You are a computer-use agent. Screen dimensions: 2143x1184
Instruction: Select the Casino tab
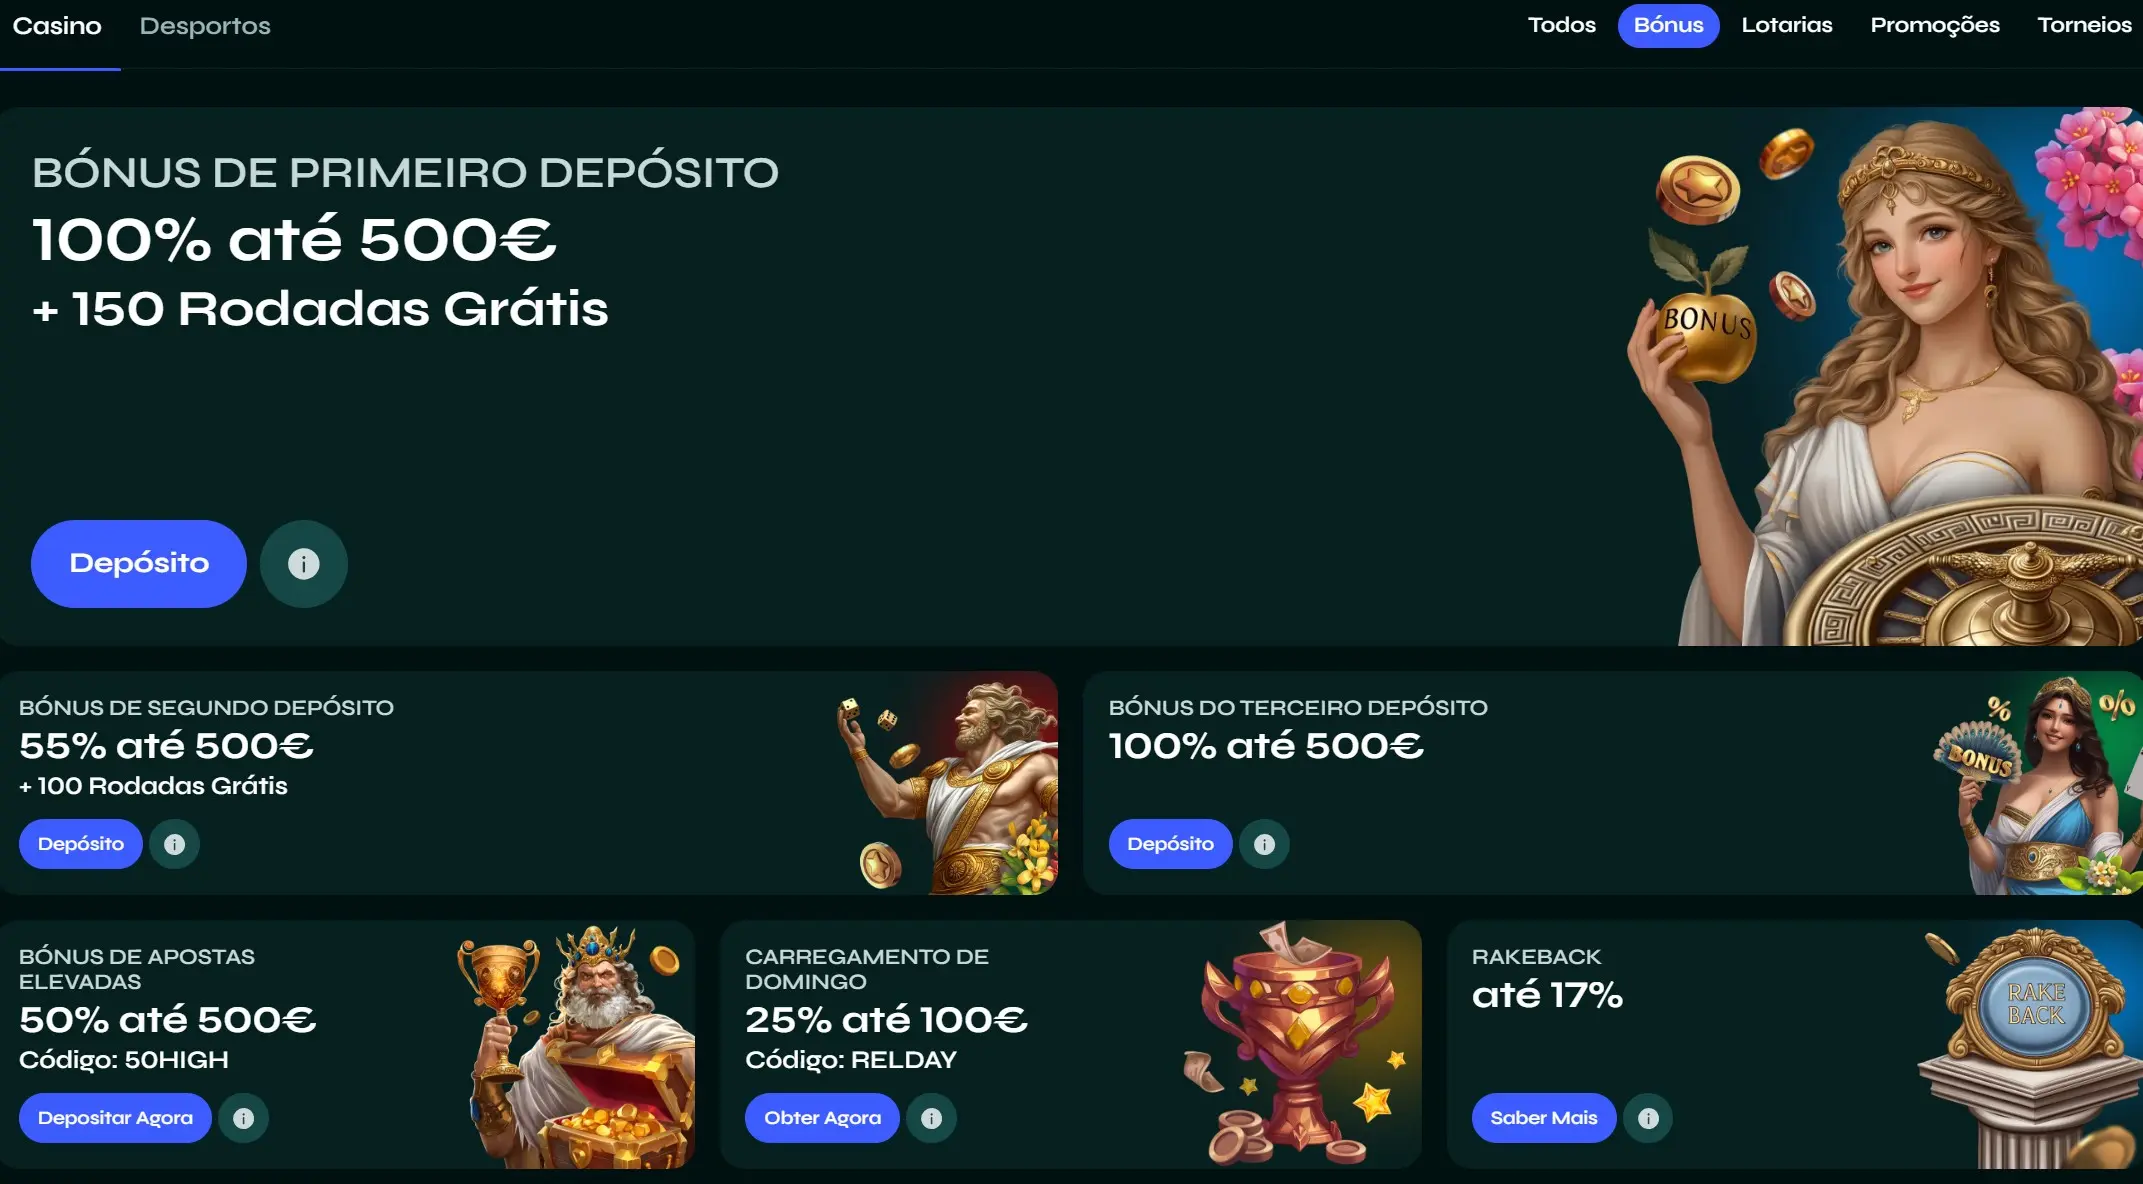[57, 26]
